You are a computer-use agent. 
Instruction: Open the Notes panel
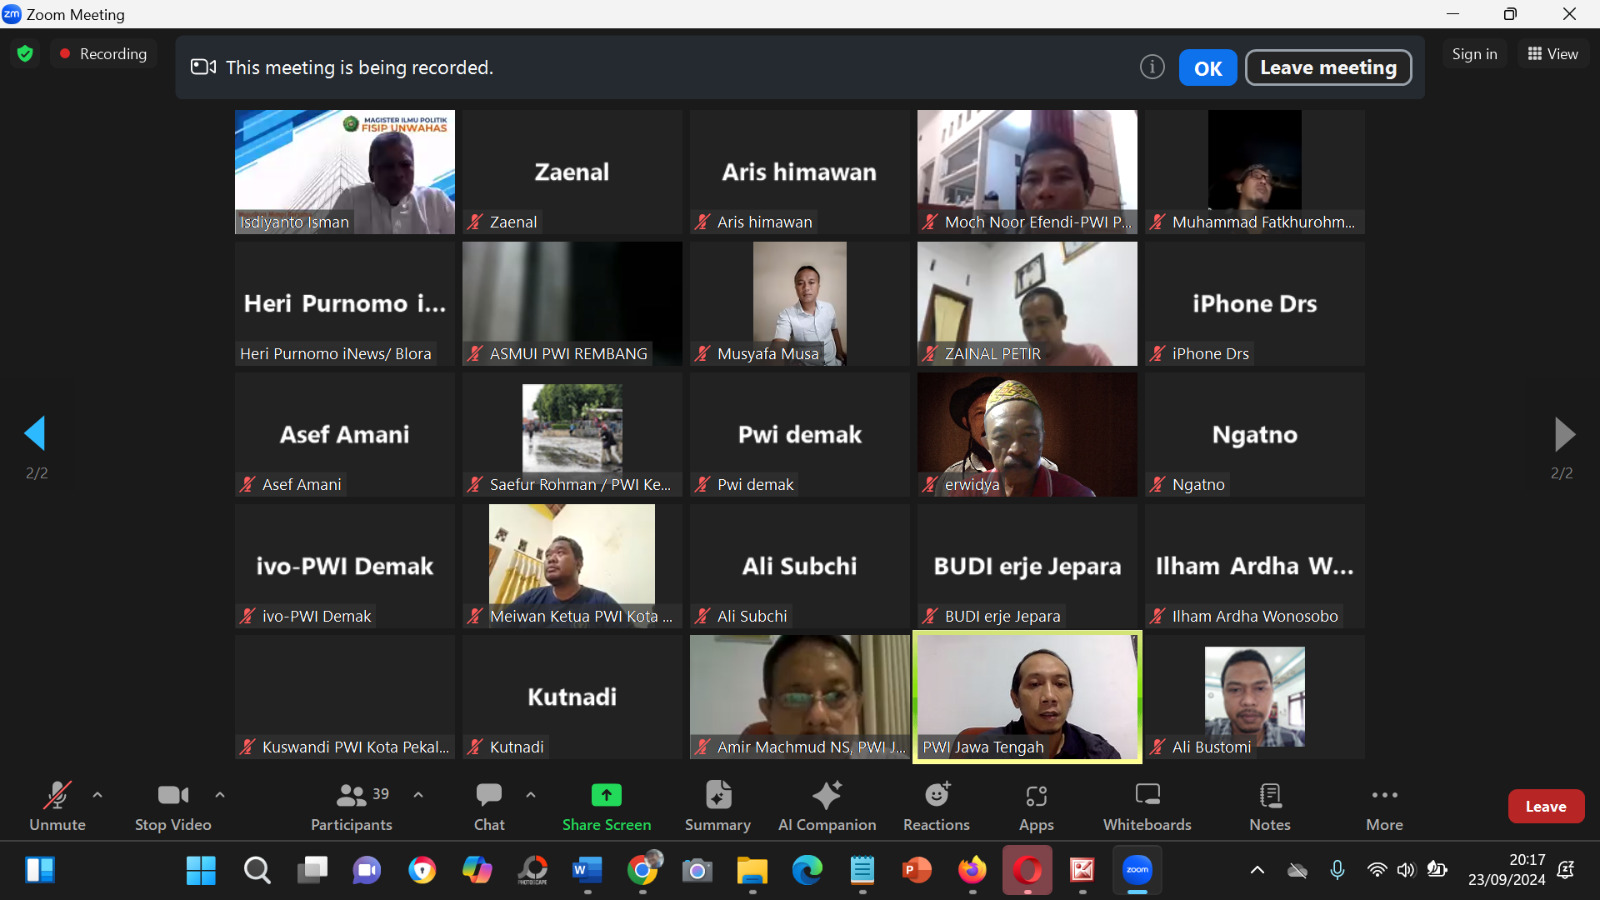pos(1270,806)
